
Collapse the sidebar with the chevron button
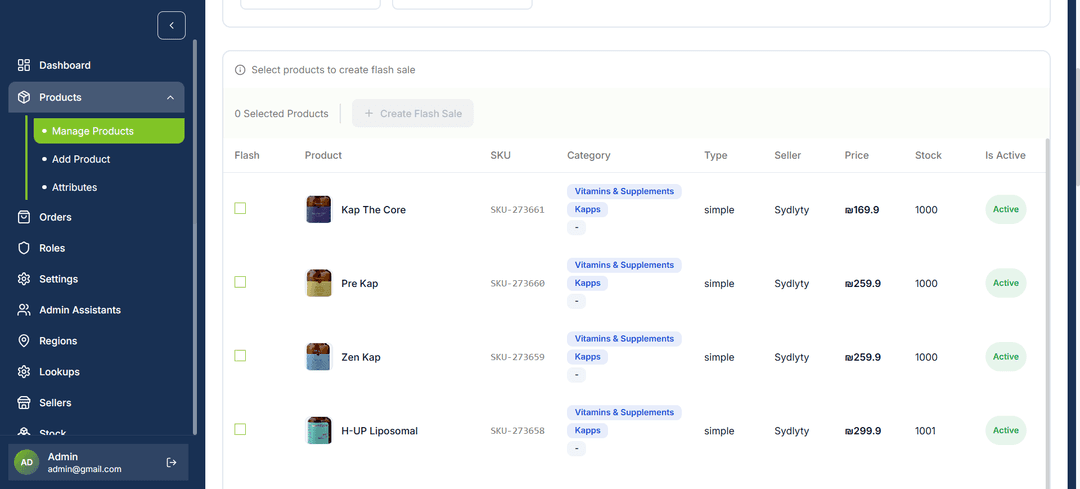click(172, 25)
